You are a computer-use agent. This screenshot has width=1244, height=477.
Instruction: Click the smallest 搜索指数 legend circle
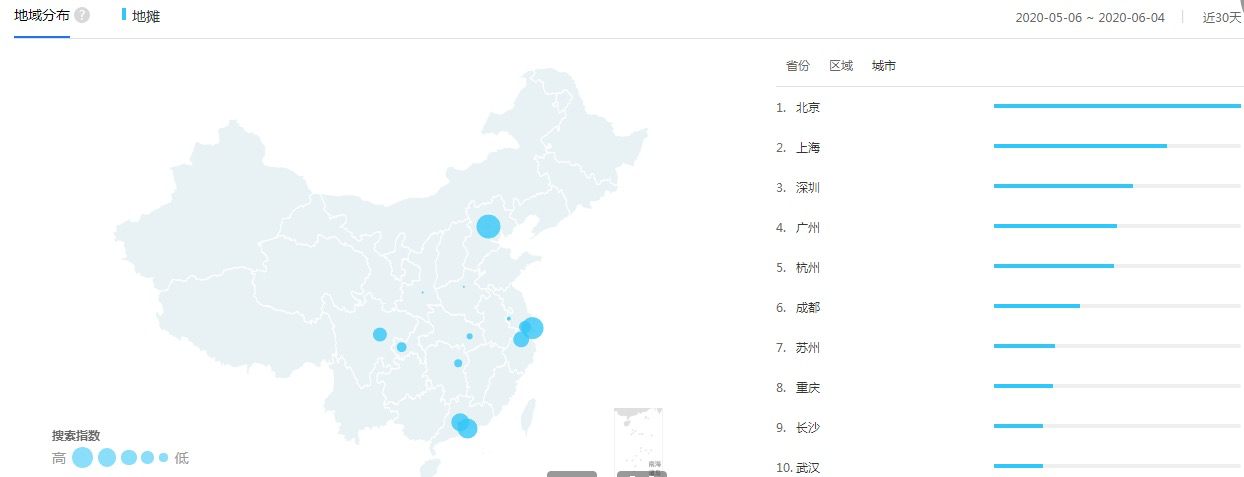[x=163, y=458]
